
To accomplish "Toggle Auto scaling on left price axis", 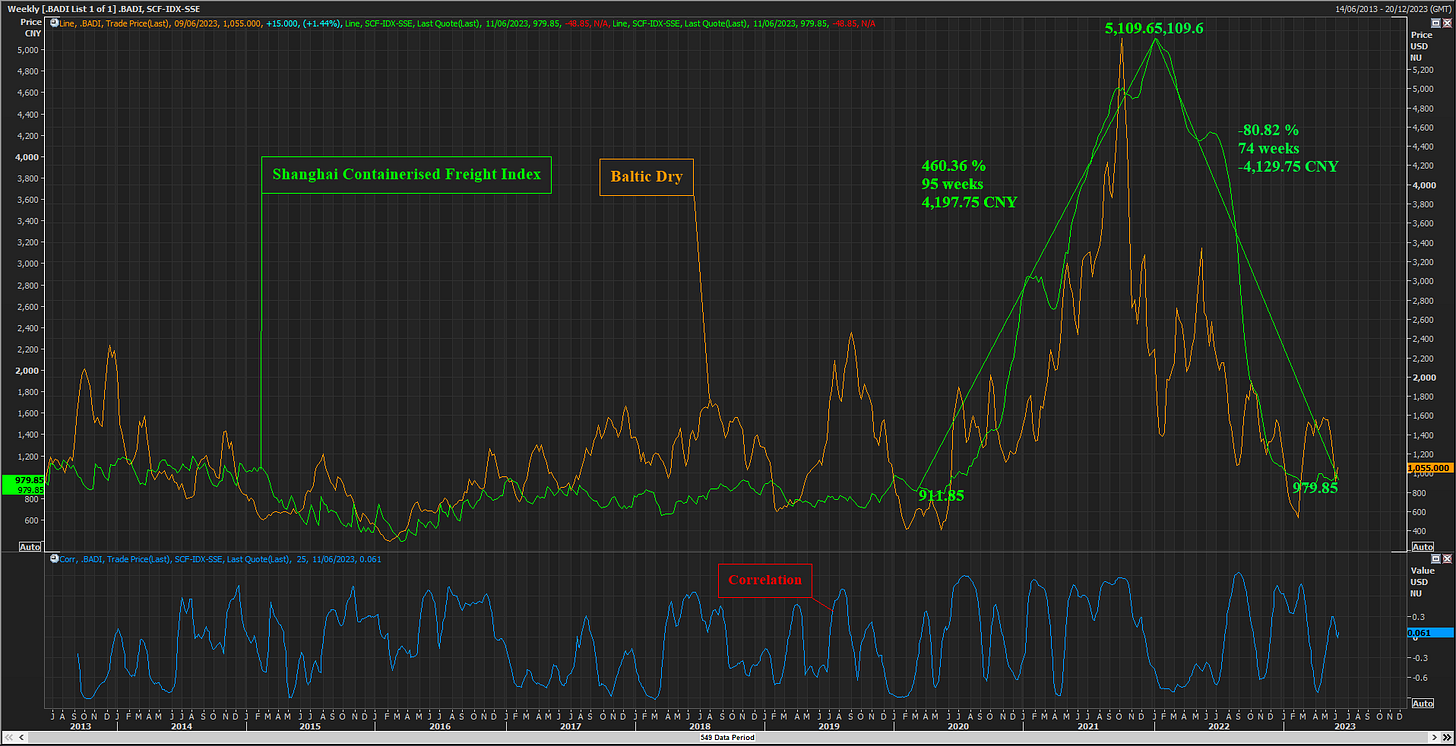I will 29,547.
